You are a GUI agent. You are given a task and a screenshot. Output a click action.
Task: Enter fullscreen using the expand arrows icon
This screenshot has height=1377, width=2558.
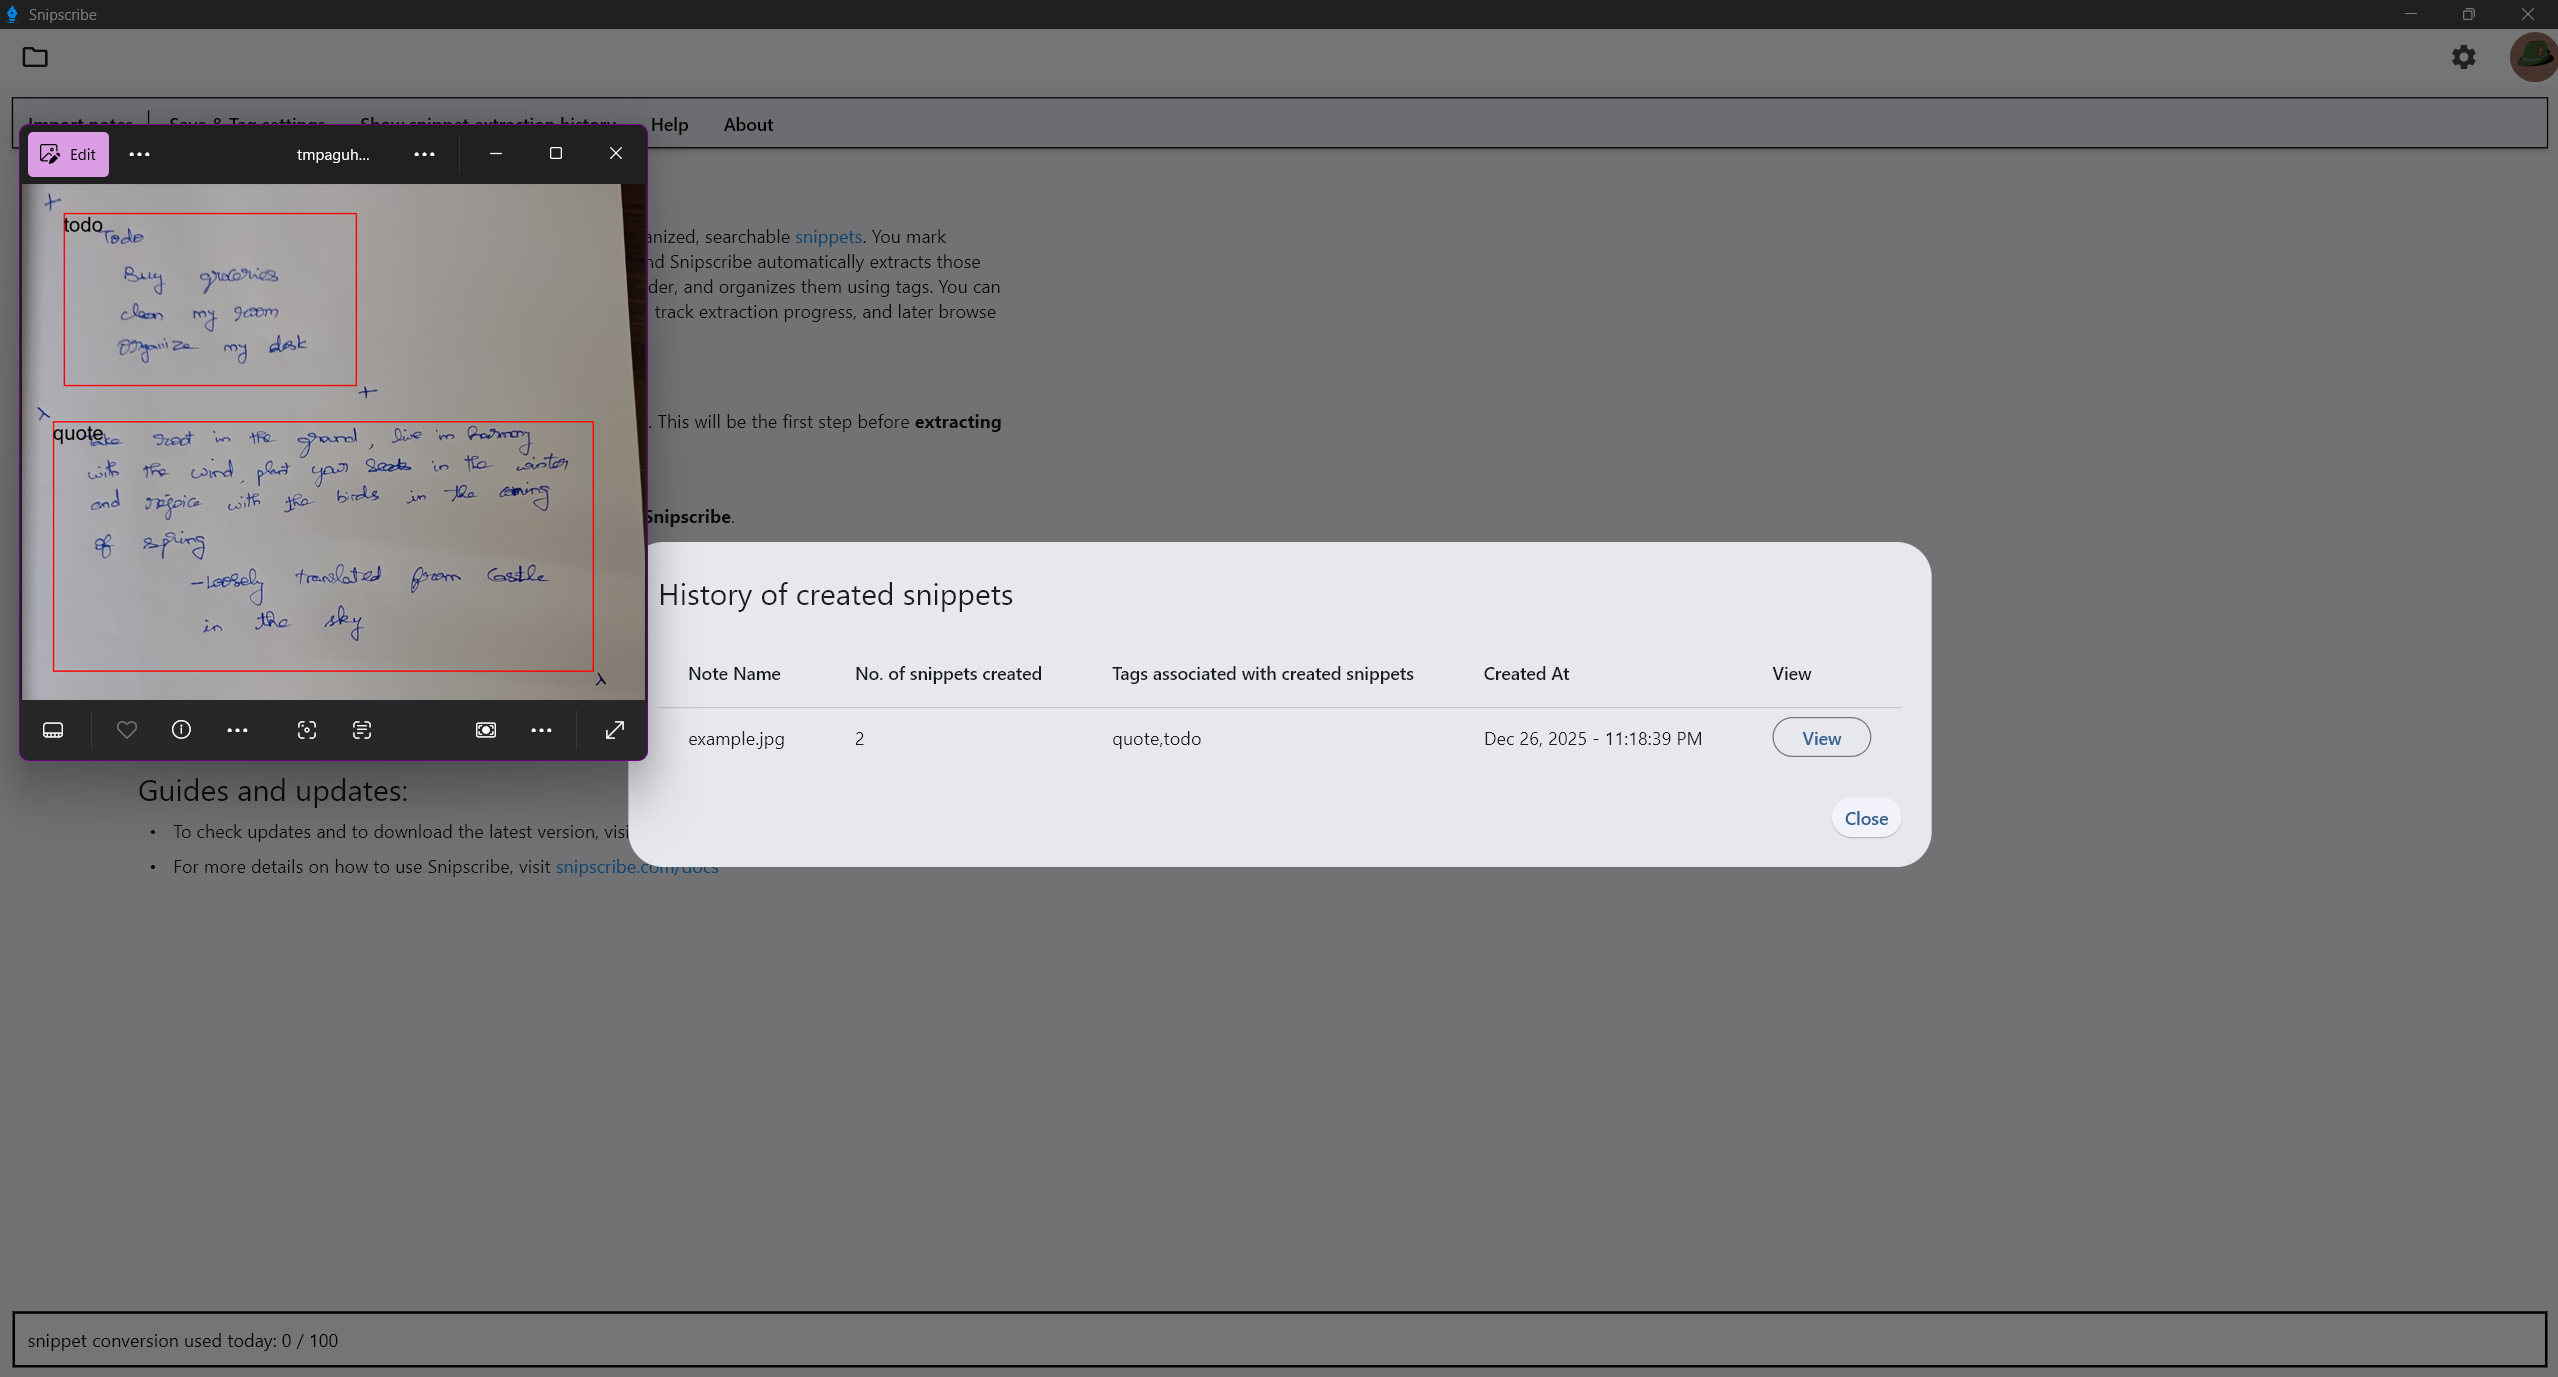pyautogui.click(x=614, y=730)
